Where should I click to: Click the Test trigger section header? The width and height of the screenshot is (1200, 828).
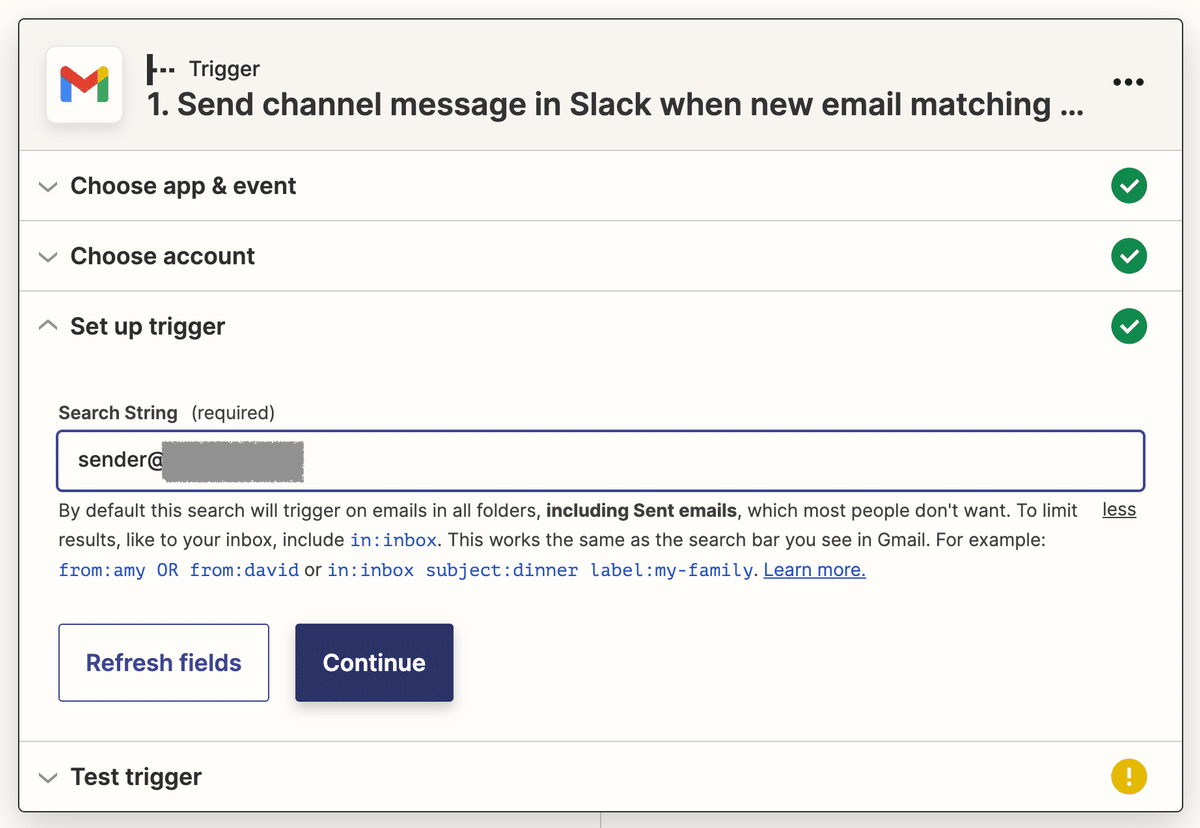[x=135, y=776]
